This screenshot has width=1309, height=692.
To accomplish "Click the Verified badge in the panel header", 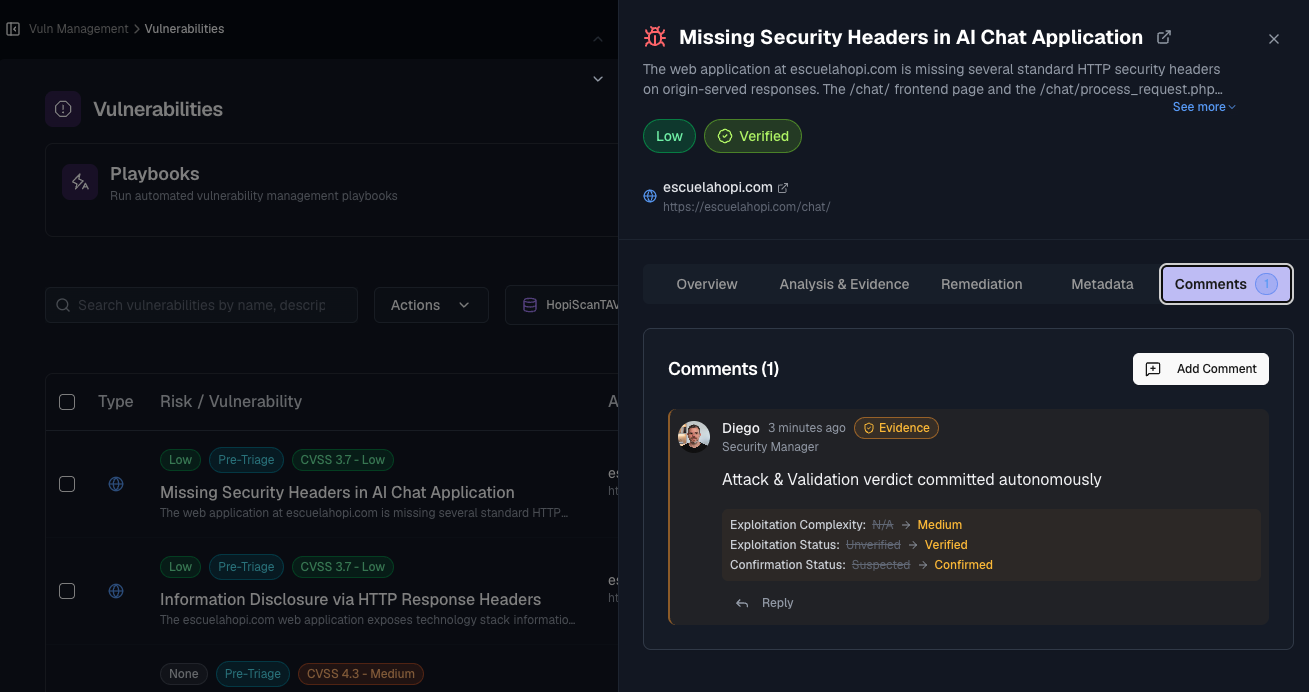I will [753, 136].
